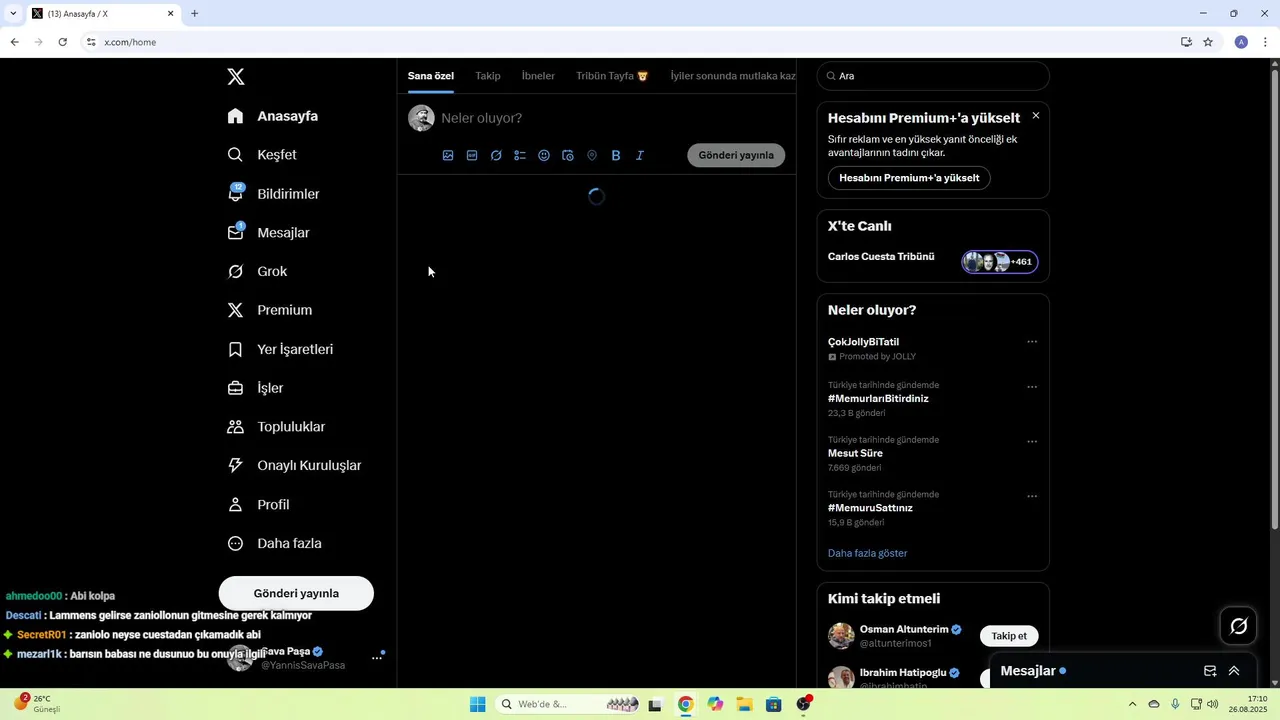Switch to İyiler sonunda mutlaka kaz tab

733,76
